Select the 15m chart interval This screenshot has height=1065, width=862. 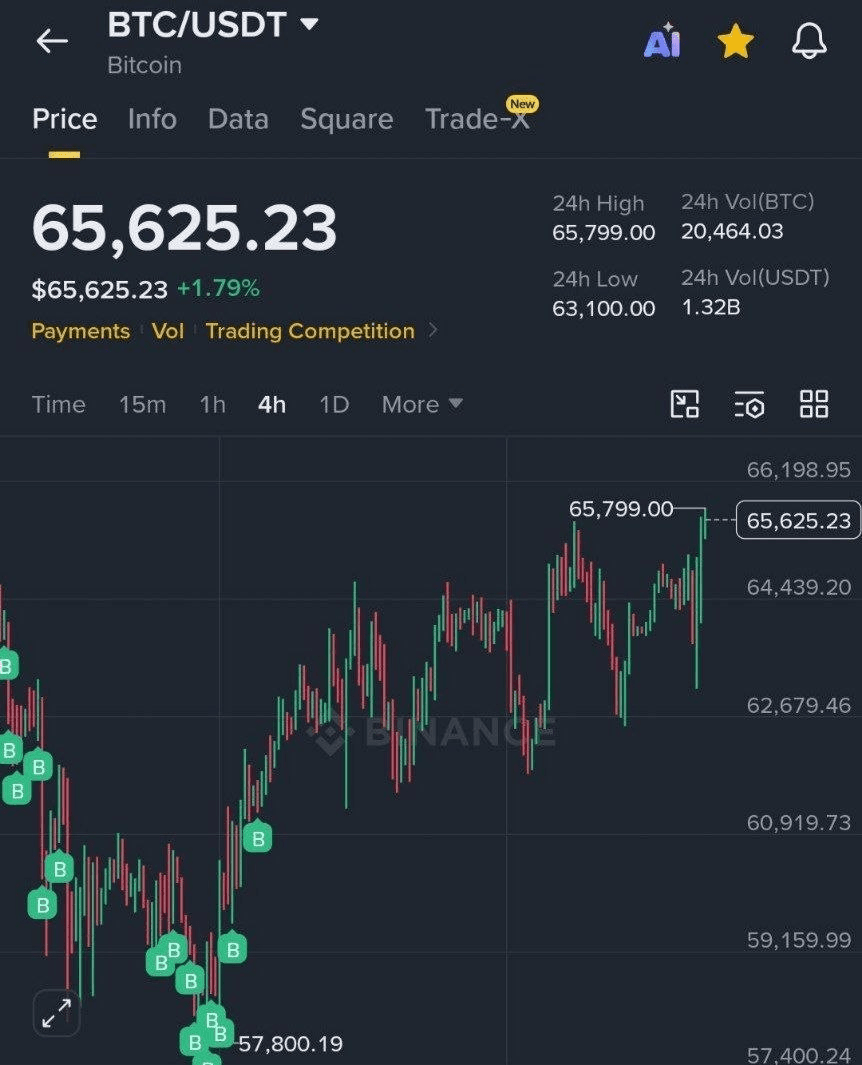tap(142, 405)
